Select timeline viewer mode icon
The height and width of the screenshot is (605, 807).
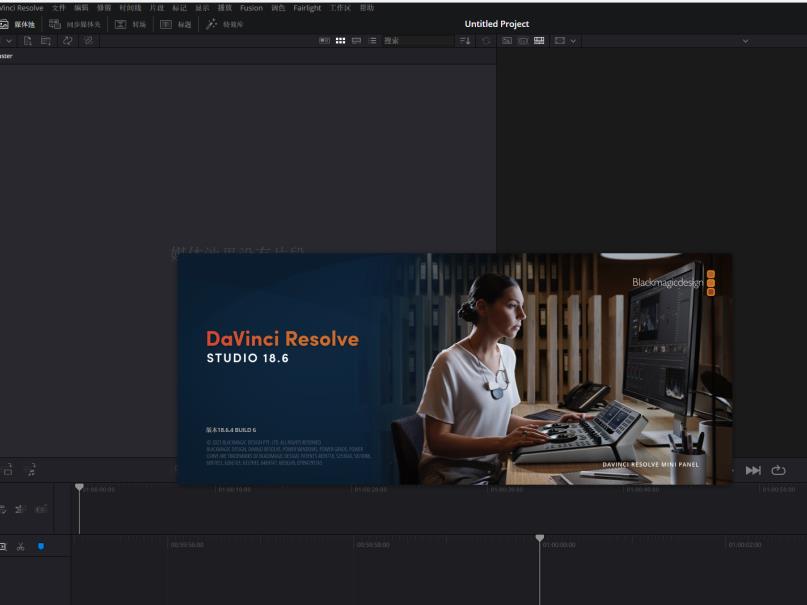[x=539, y=41]
